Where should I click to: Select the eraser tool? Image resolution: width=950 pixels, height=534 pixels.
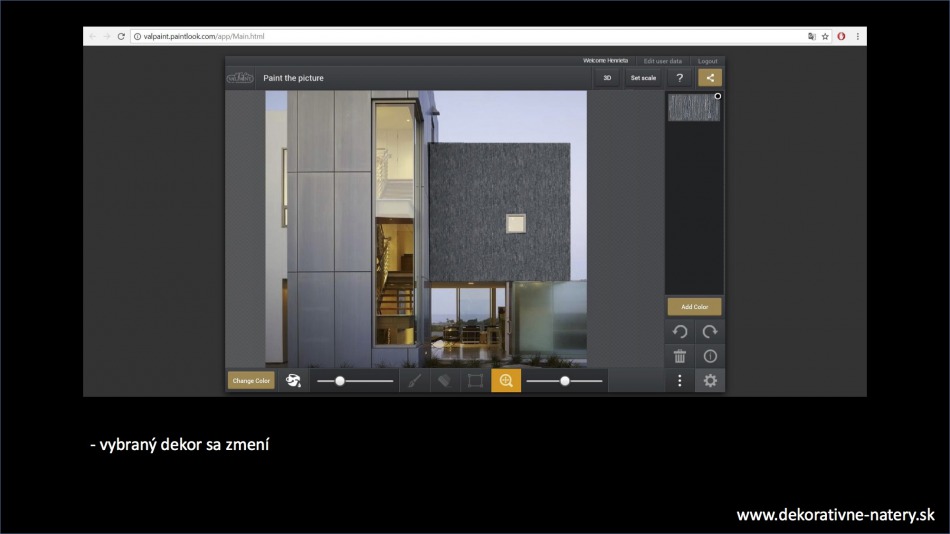click(x=445, y=381)
